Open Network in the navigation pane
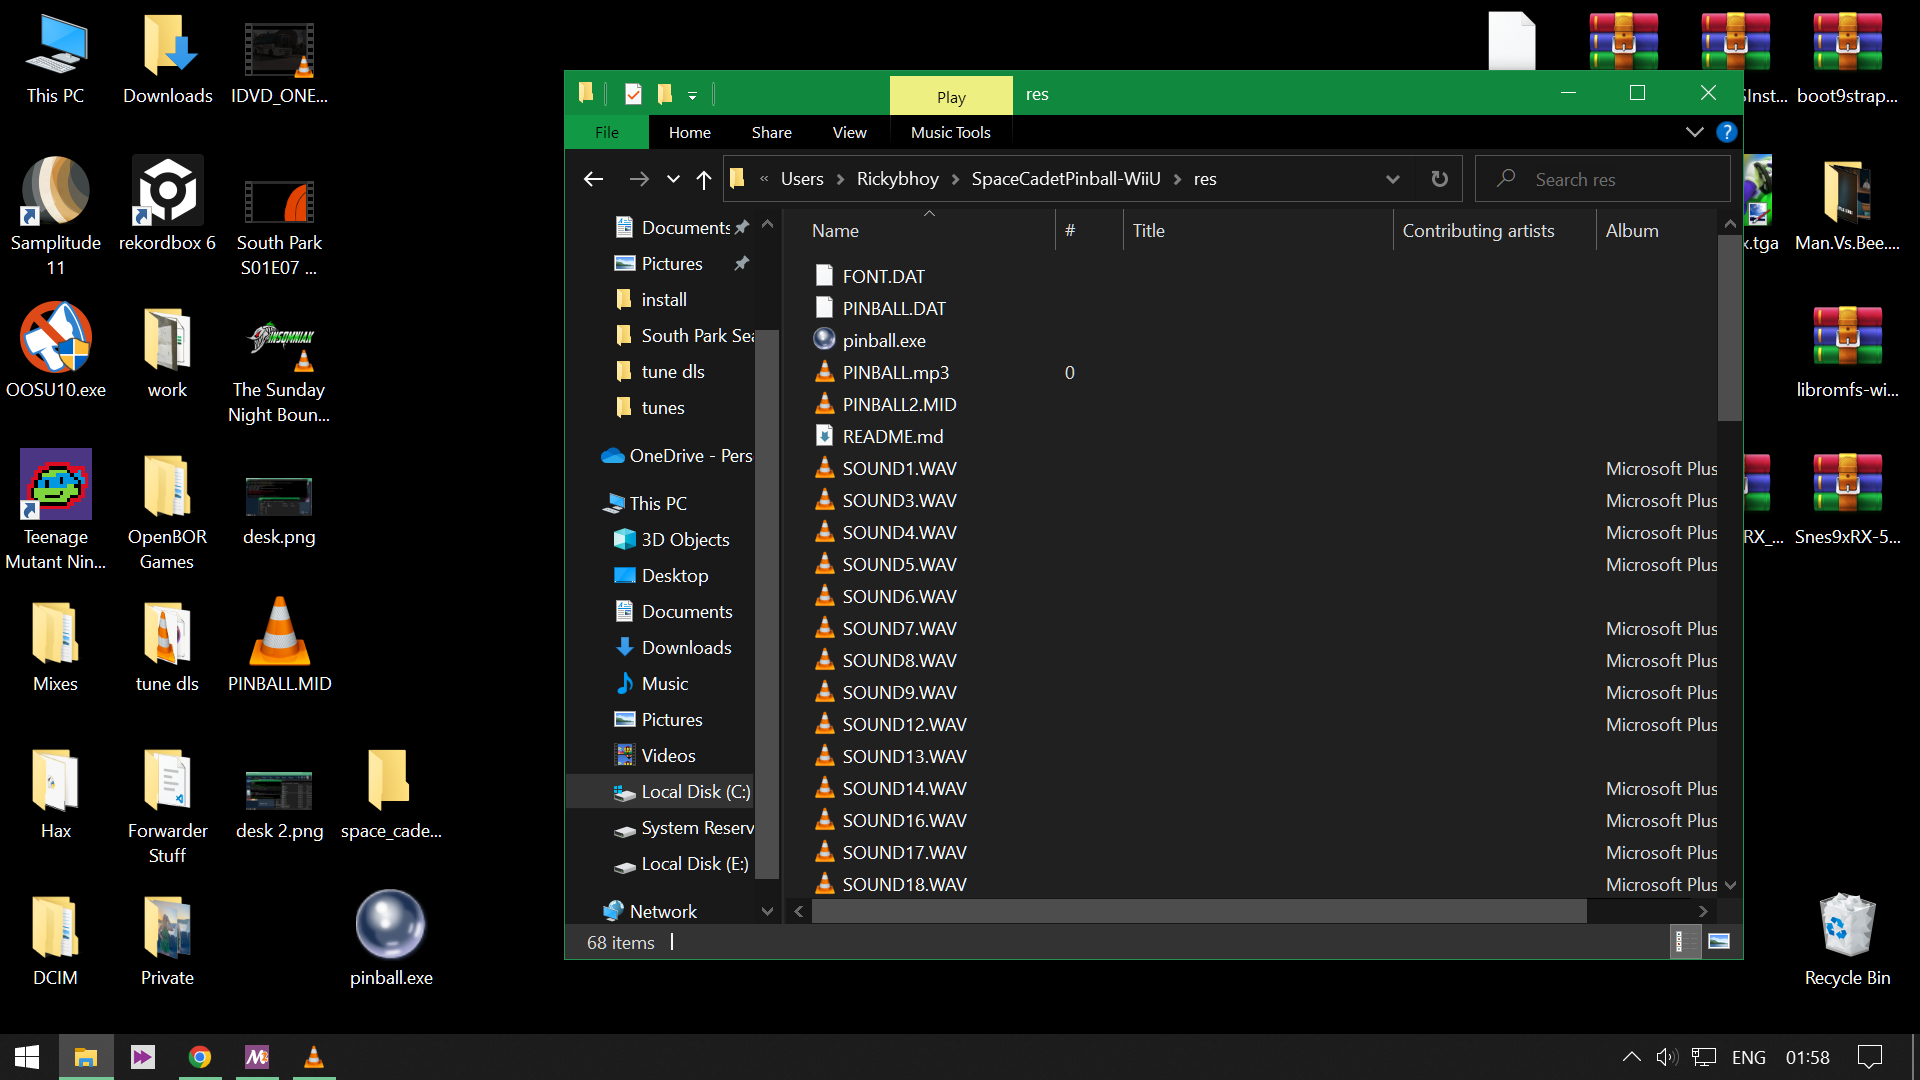 (651, 912)
